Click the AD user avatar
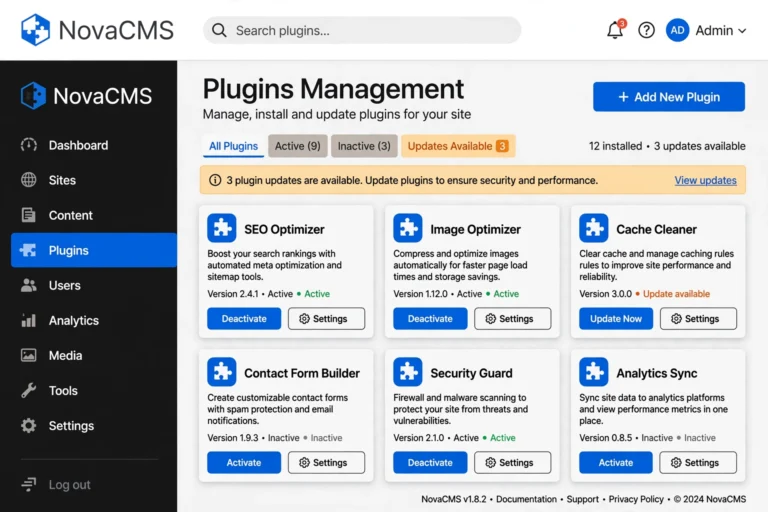Viewport: 768px width, 512px height. 677,30
